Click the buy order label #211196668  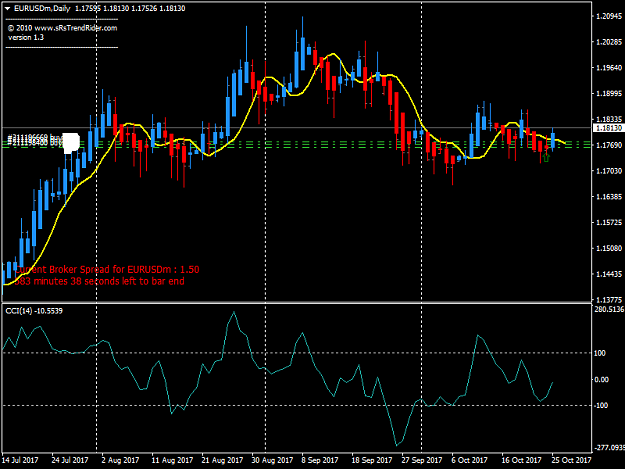pyautogui.click(x=35, y=138)
